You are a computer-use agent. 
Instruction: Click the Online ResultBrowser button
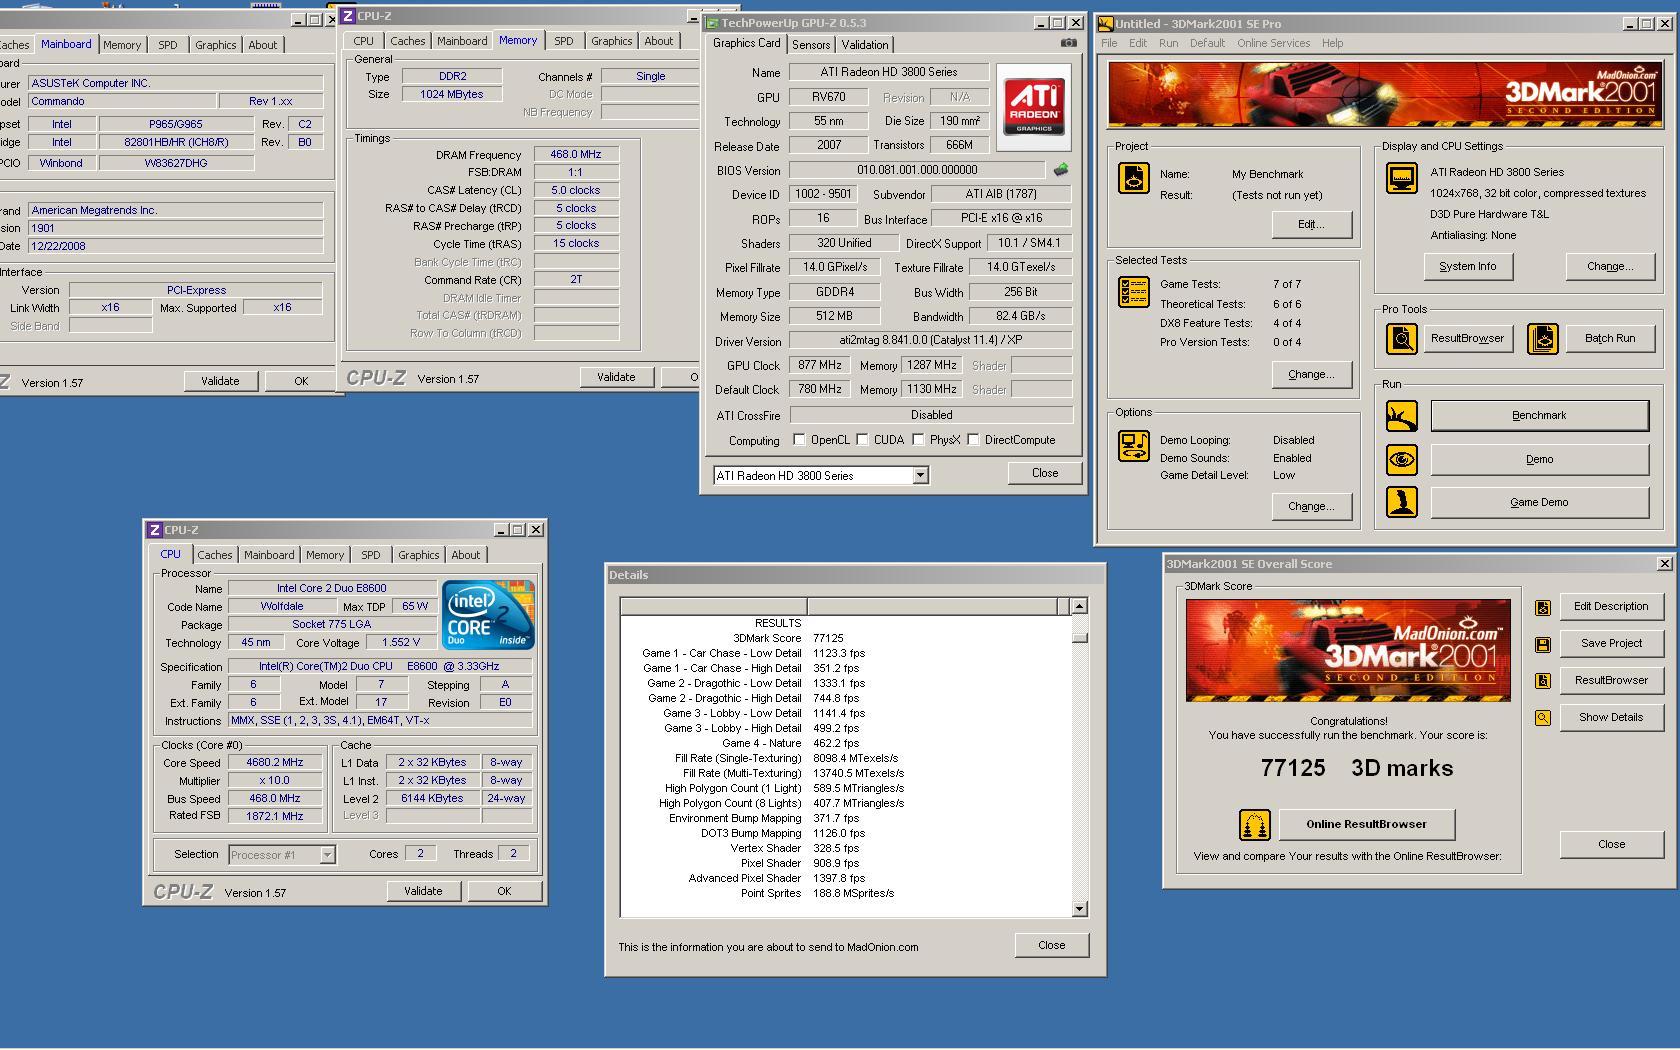[1366, 825]
